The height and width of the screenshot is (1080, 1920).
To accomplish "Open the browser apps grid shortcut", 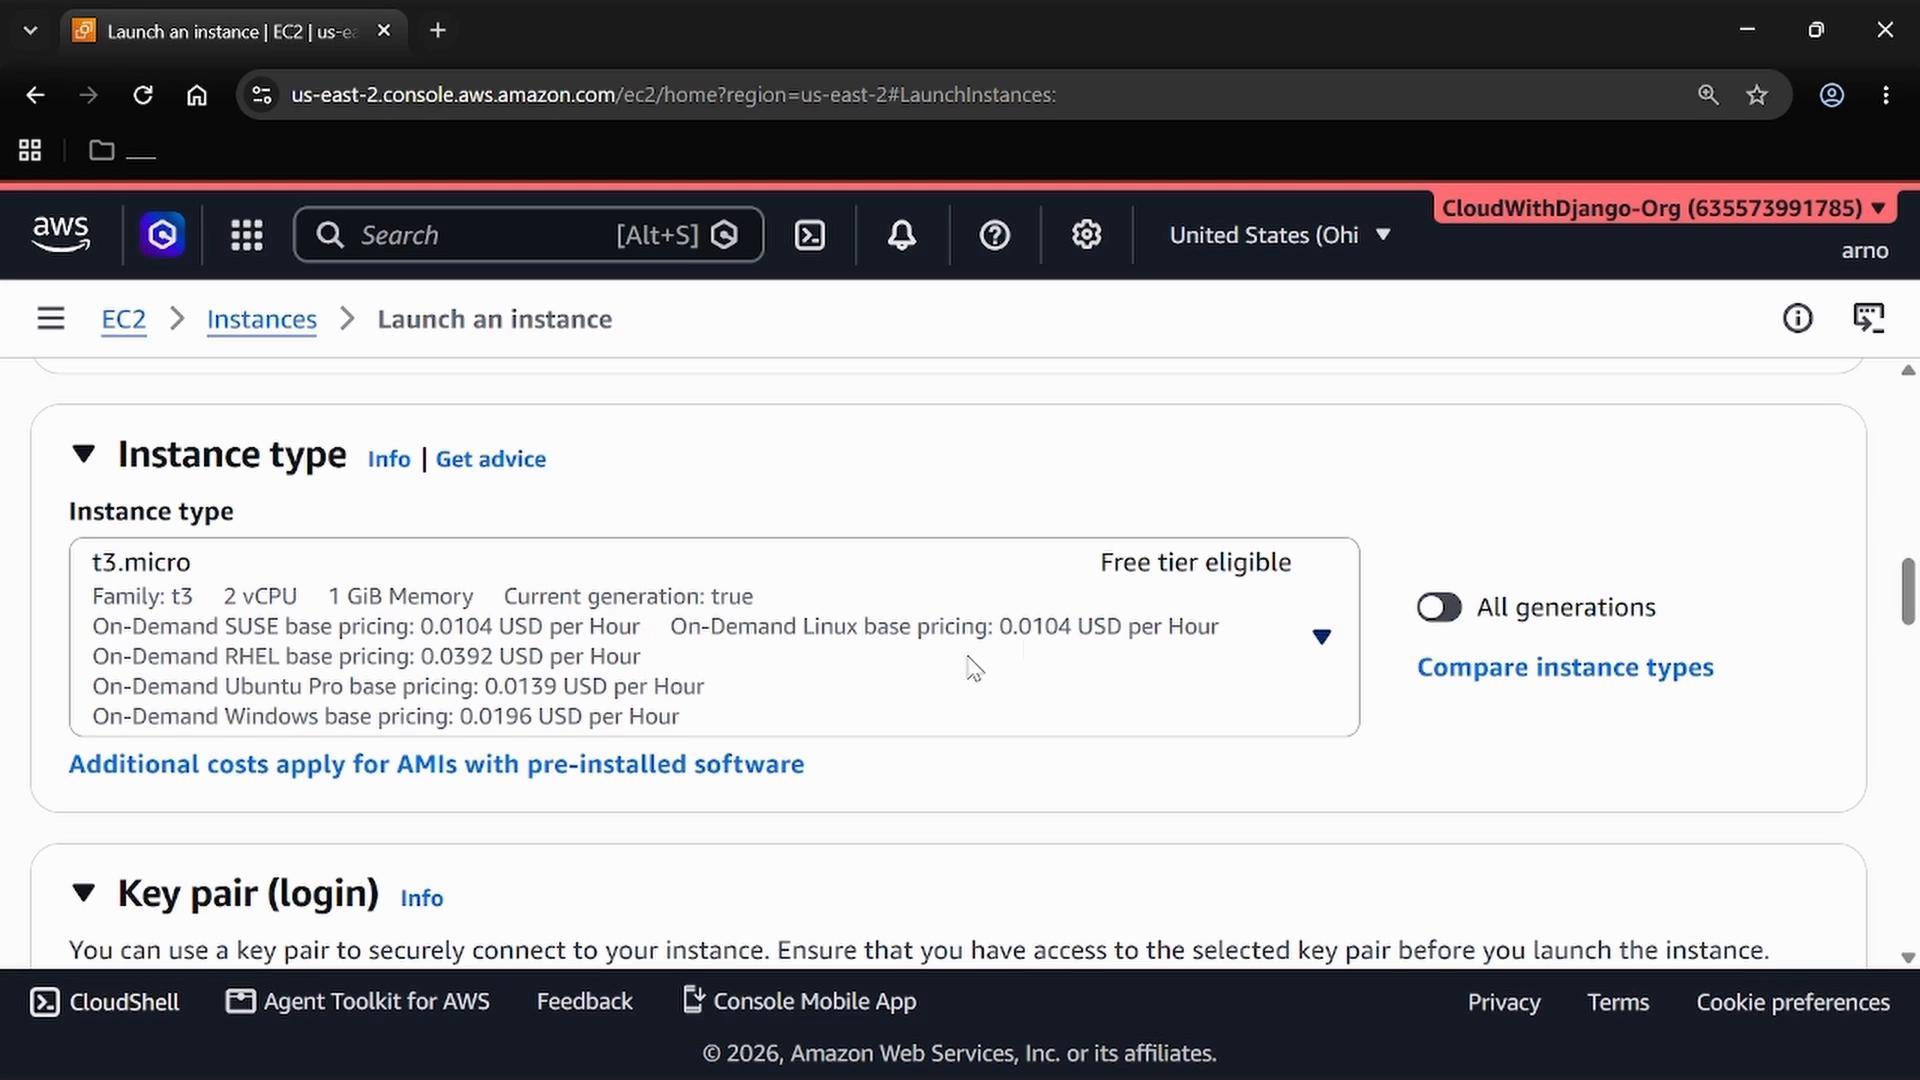I will [30, 150].
